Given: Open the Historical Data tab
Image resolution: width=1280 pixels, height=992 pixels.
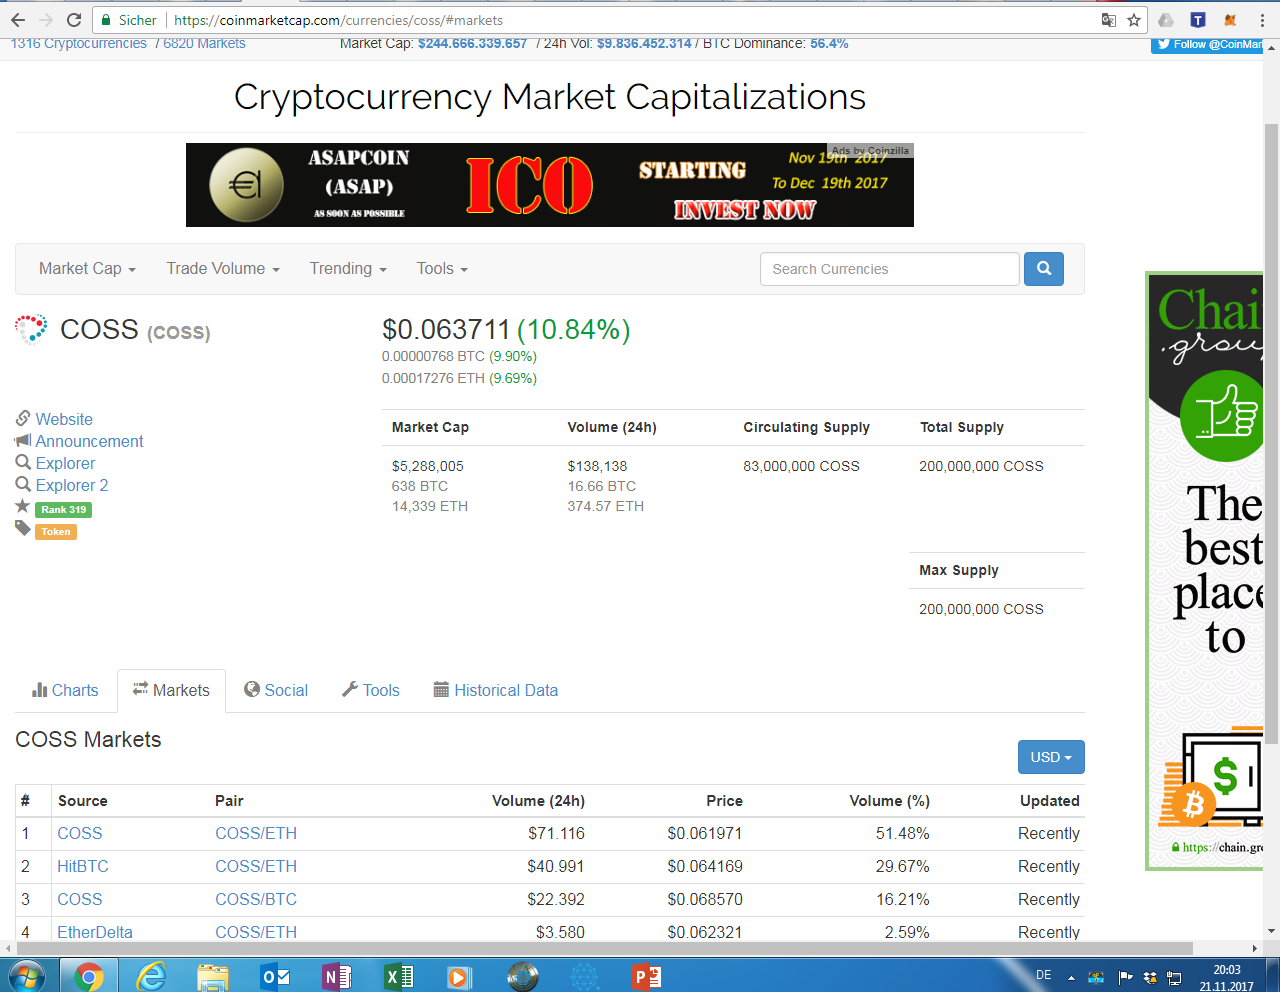Looking at the screenshot, I should point(496,690).
